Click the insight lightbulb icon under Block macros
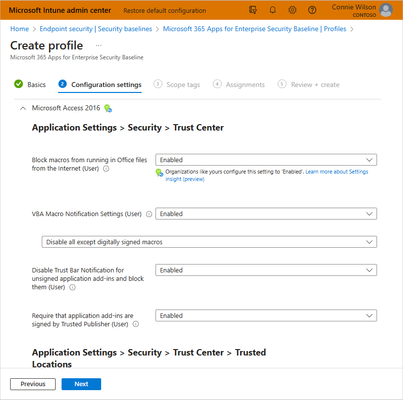The width and height of the screenshot is (403, 400). [x=159, y=173]
